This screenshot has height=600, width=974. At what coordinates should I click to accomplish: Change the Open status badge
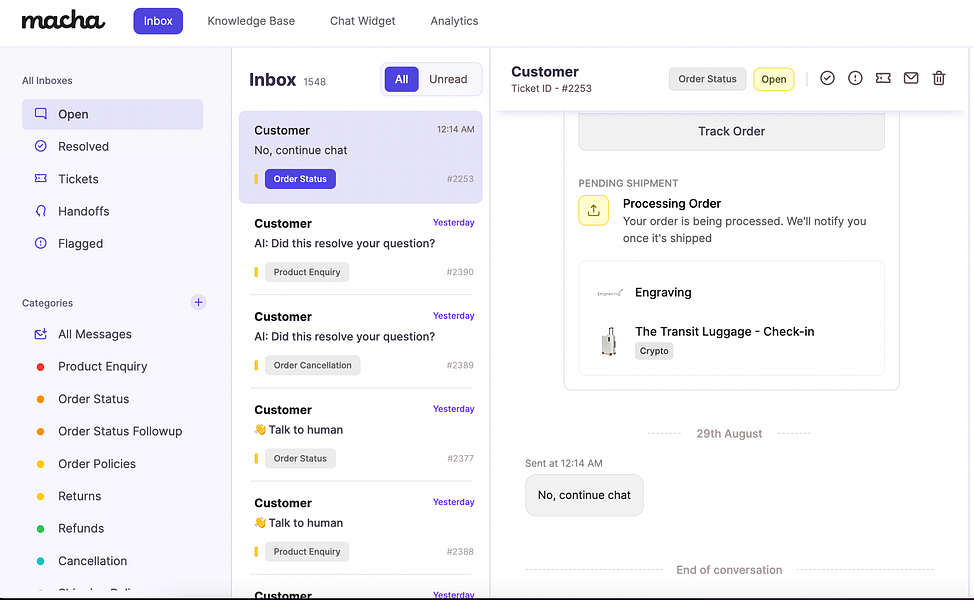pyautogui.click(x=773, y=79)
